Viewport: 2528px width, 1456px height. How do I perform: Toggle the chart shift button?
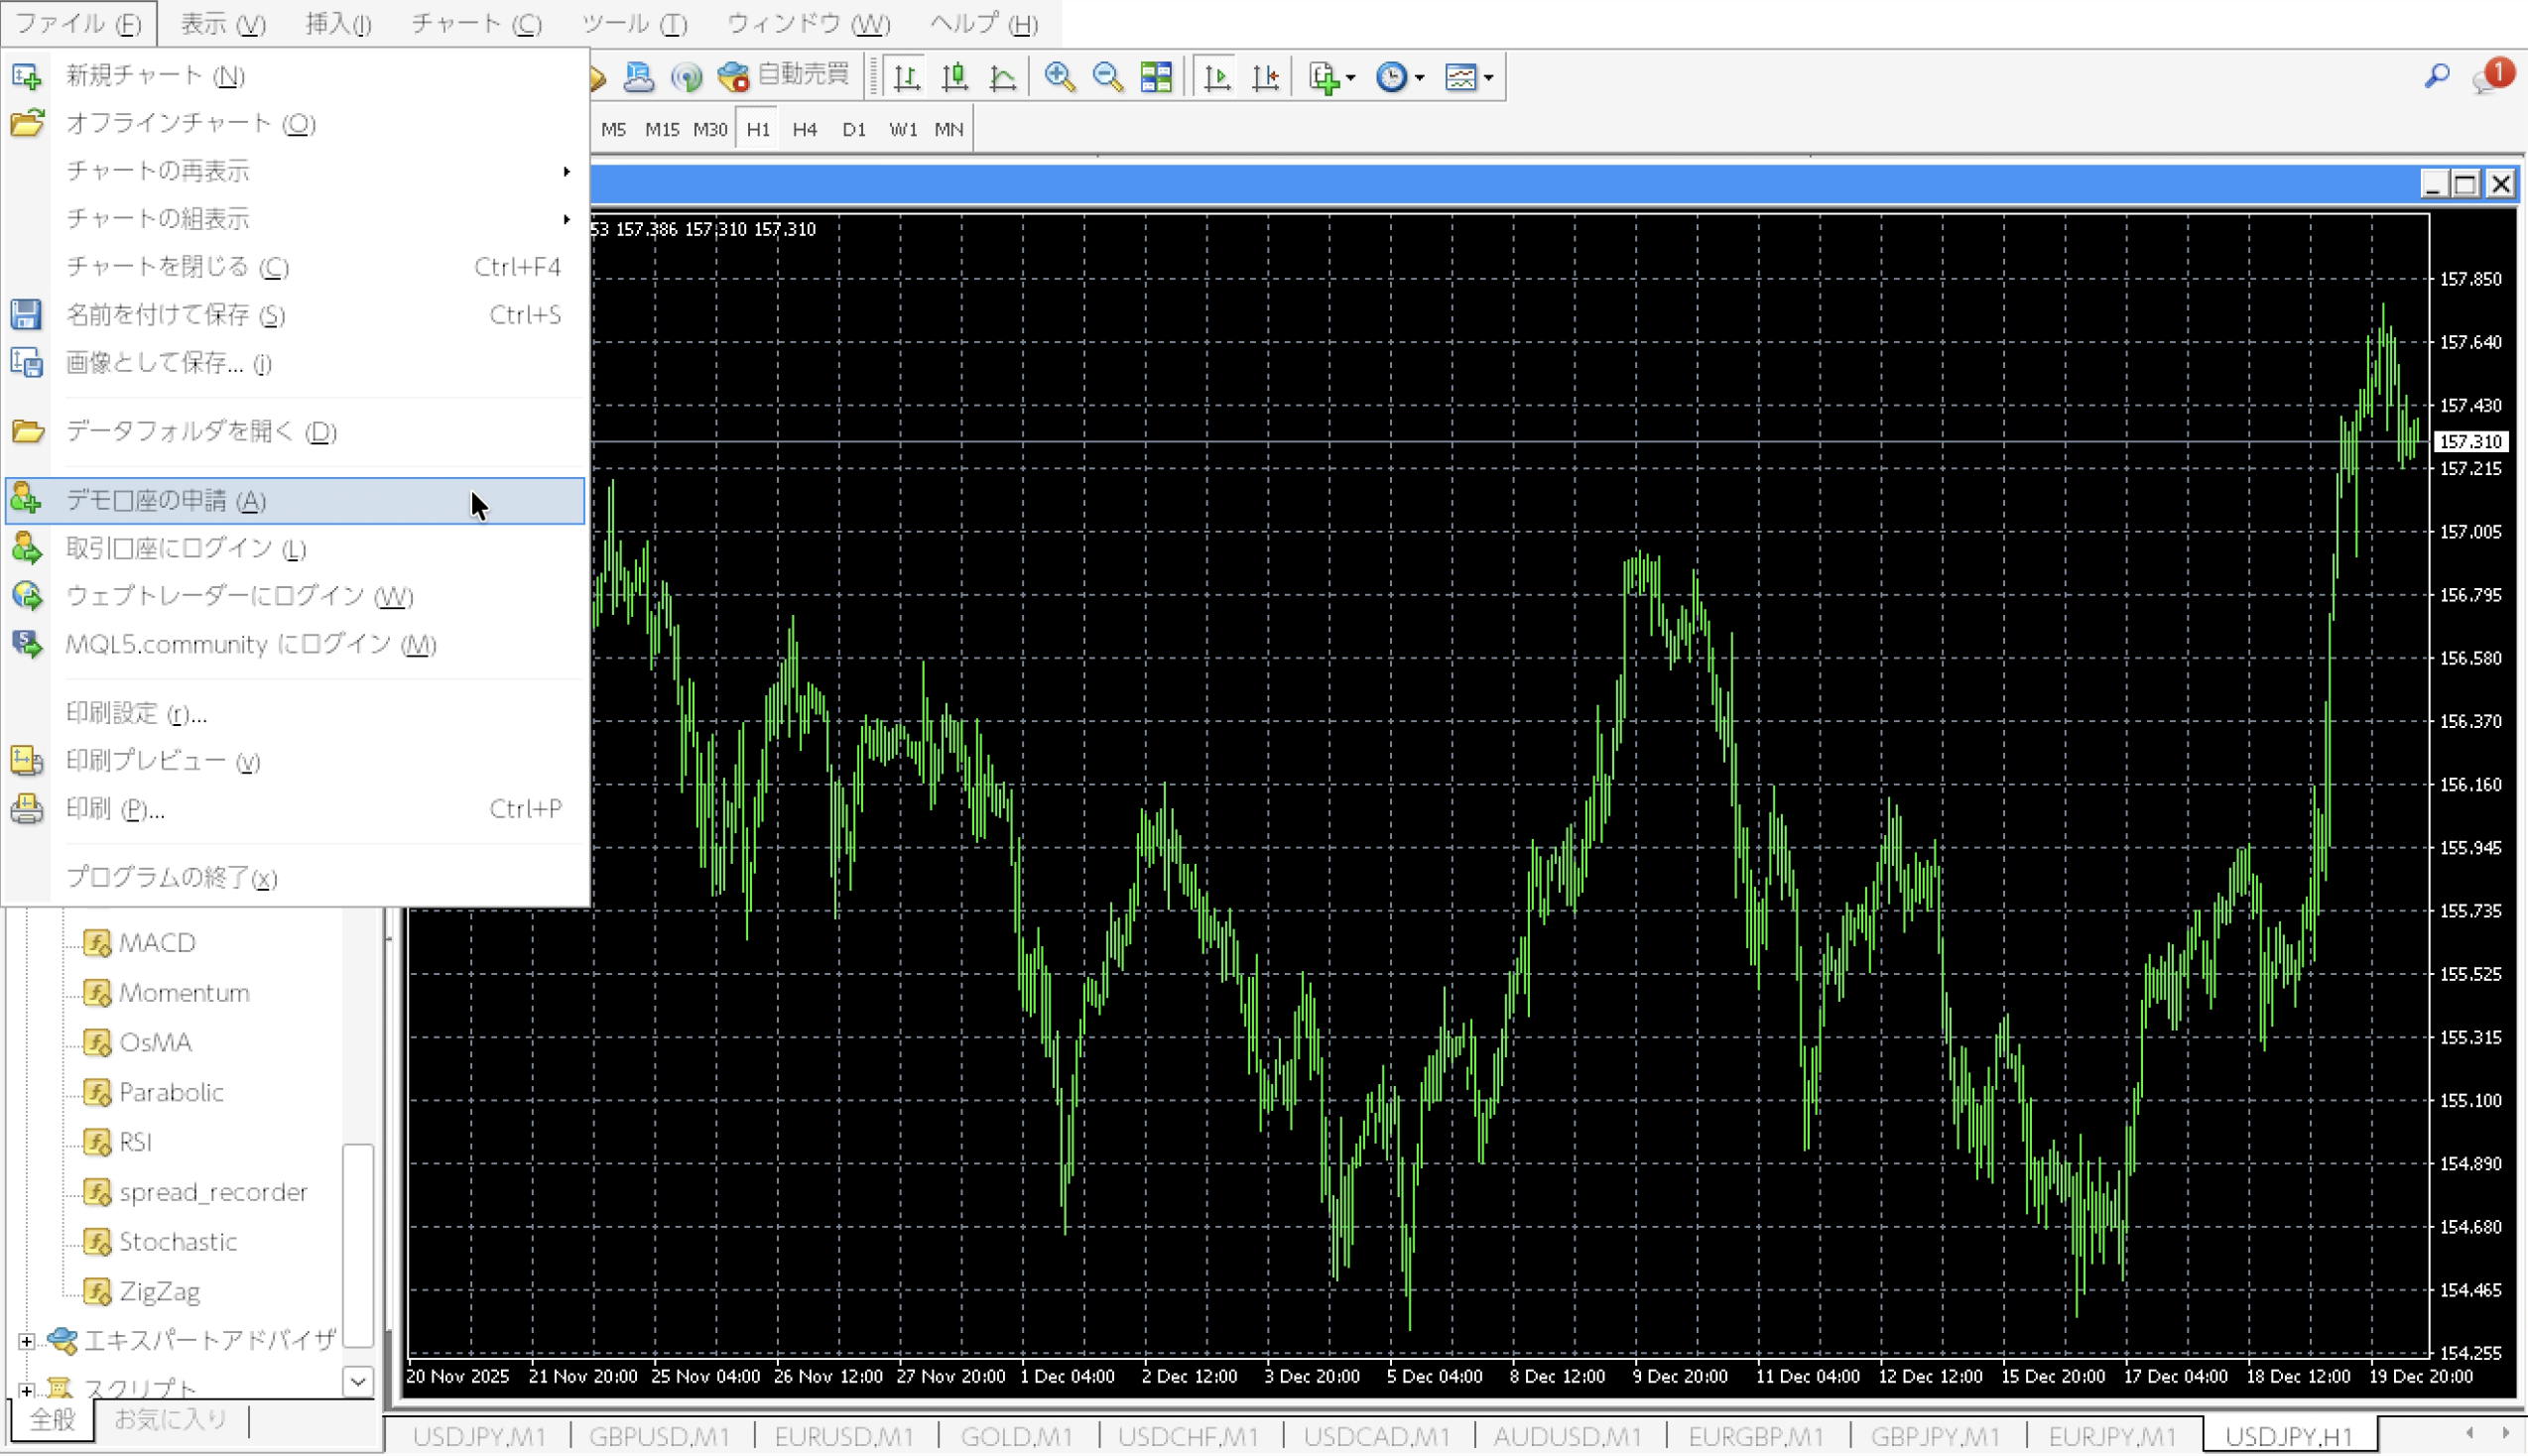point(1265,77)
